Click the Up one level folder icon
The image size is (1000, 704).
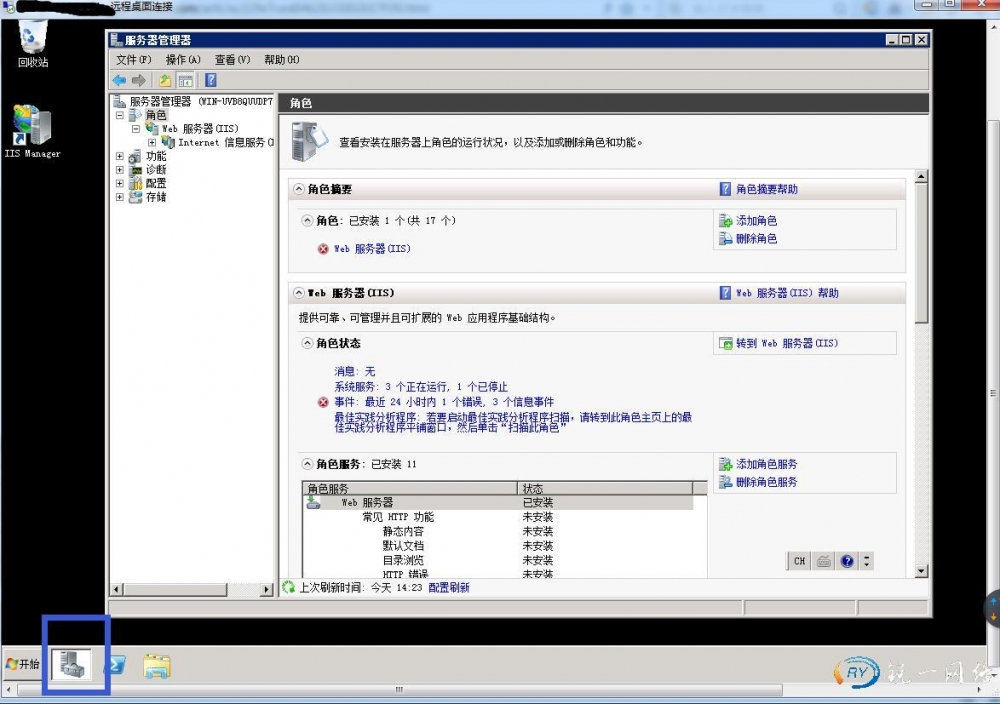[163, 80]
